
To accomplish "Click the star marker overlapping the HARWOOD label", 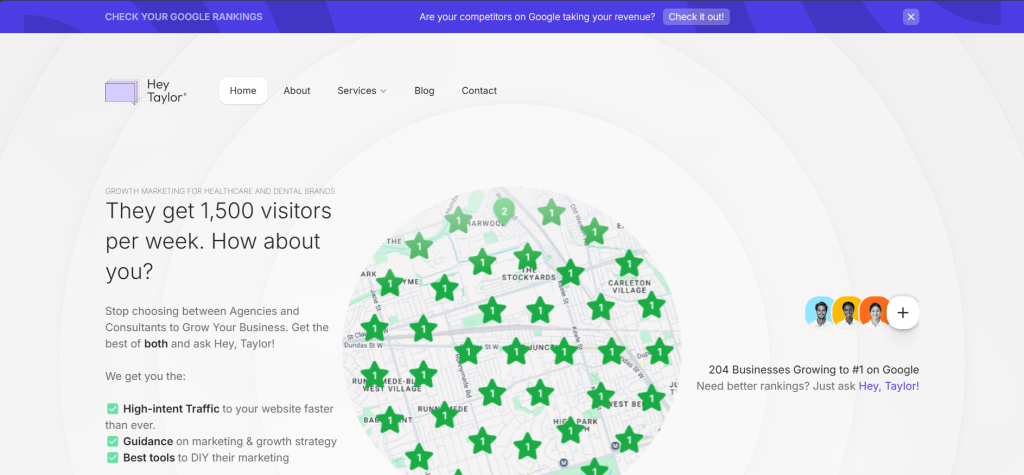I will (x=458, y=221).
